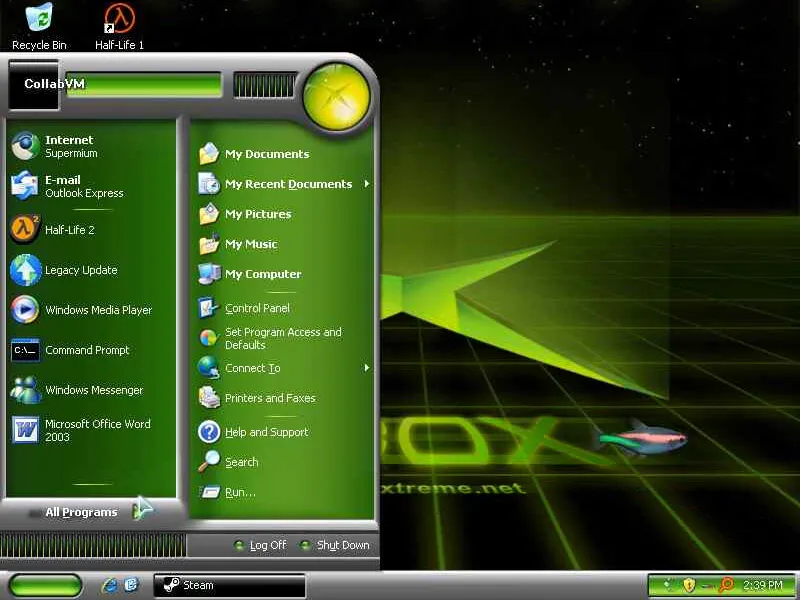Click the 2:39 PM clock
This screenshot has width=800, height=600.
coord(762,585)
